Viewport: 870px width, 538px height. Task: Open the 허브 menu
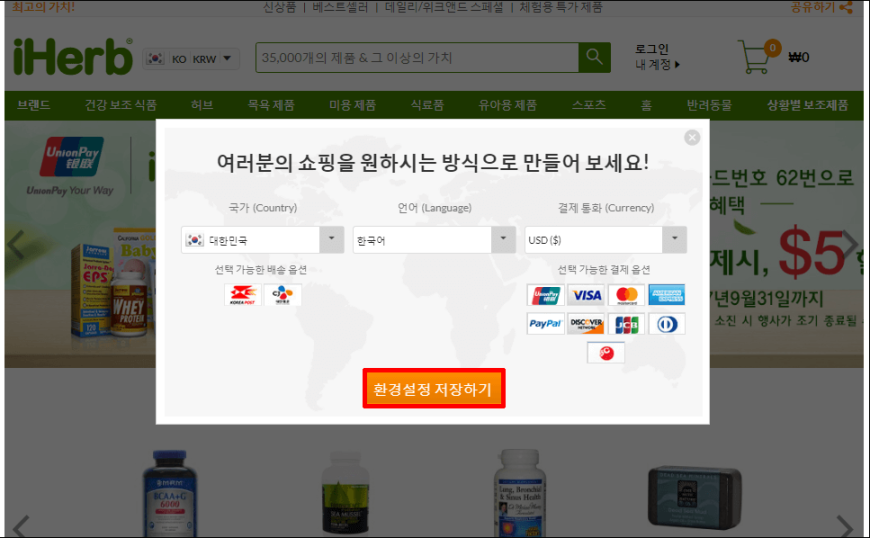[202, 105]
